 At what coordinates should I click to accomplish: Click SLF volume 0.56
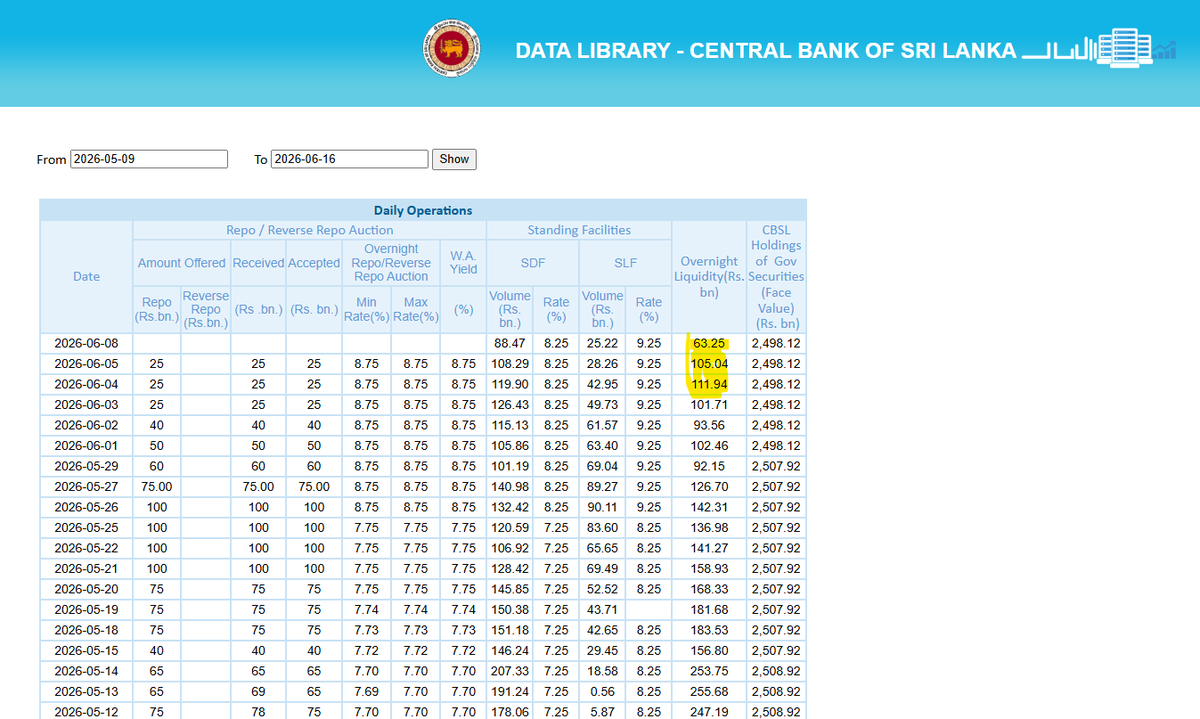pos(602,692)
